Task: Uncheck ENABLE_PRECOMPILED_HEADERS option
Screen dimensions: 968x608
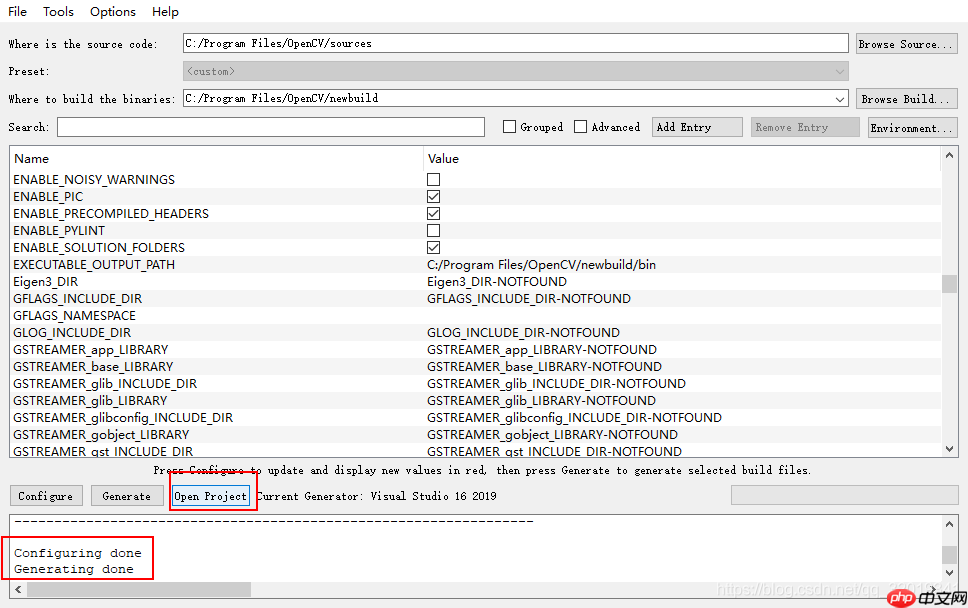Action: pyautogui.click(x=433, y=213)
